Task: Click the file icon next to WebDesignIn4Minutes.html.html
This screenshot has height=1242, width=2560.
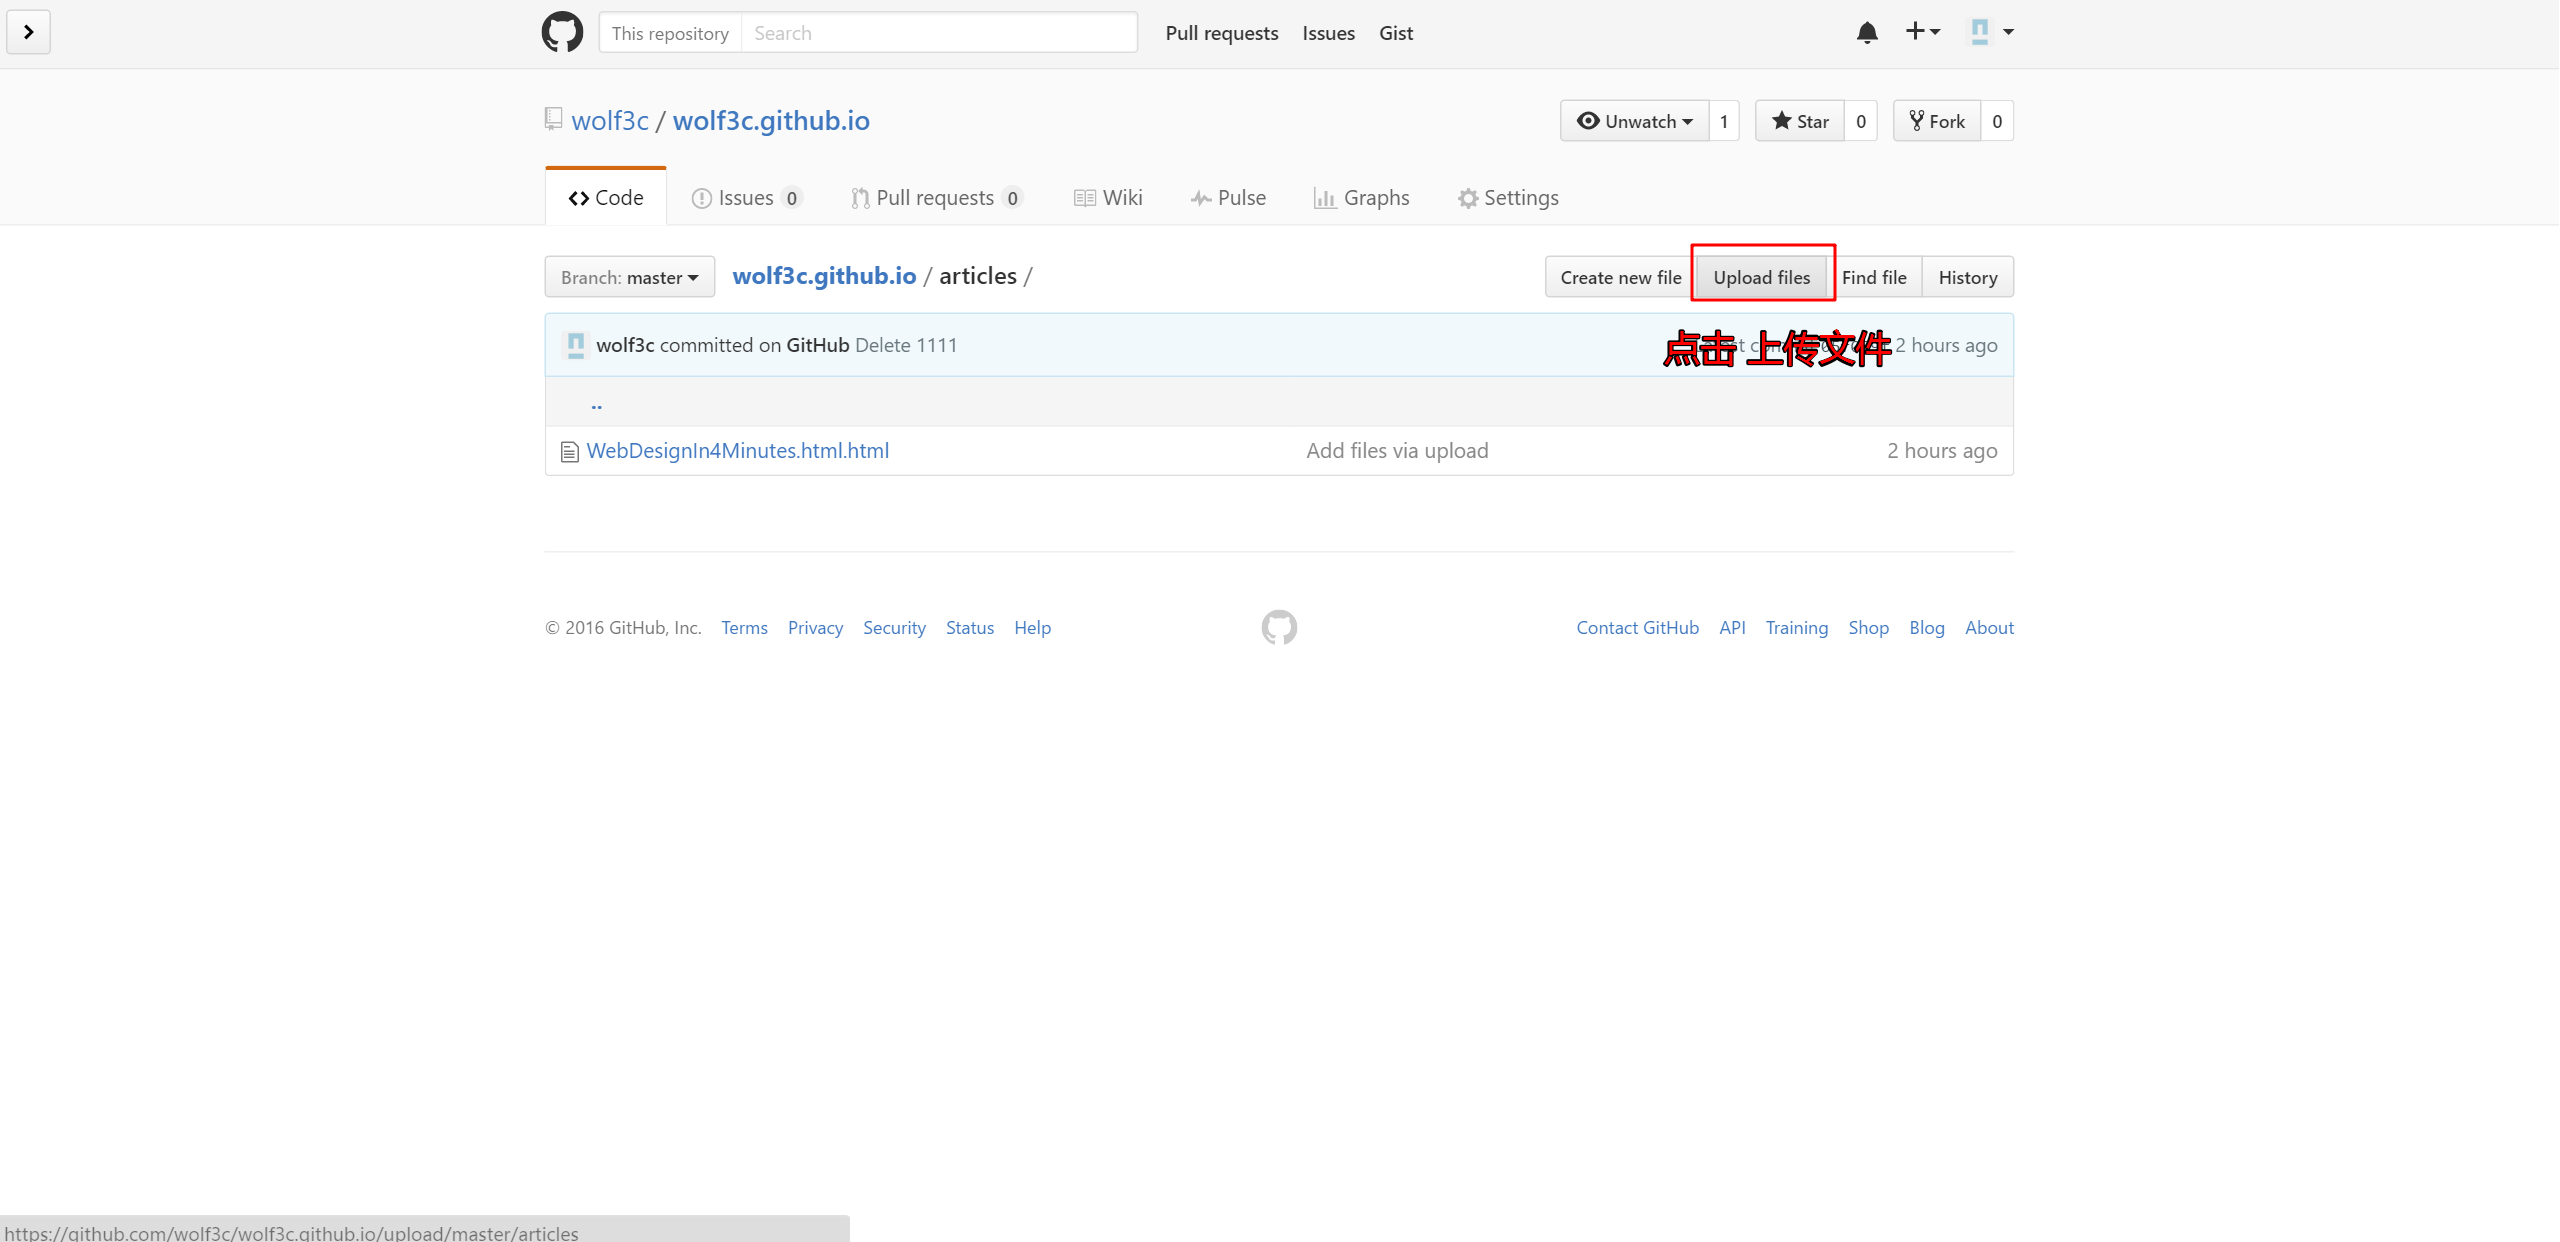Action: coord(570,452)
